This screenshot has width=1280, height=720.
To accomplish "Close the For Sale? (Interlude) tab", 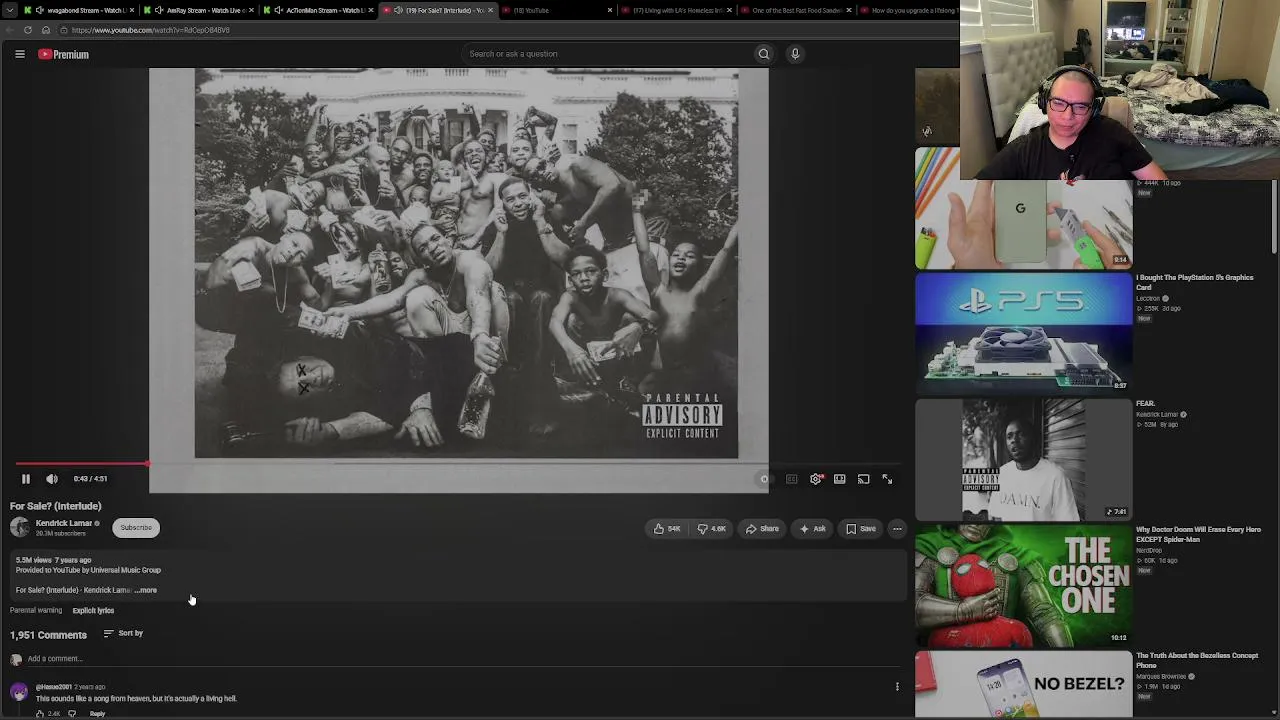I will coord(490,10).
